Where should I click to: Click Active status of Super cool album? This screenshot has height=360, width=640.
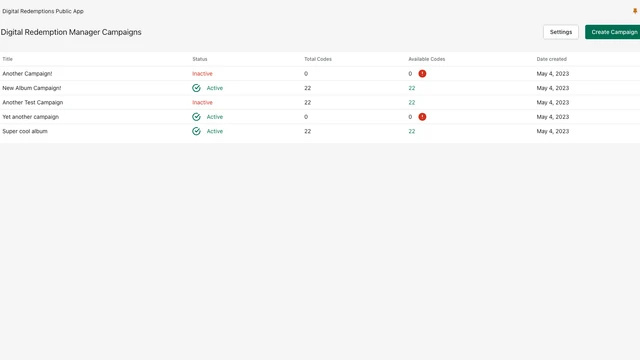click(x=215, y=131)
